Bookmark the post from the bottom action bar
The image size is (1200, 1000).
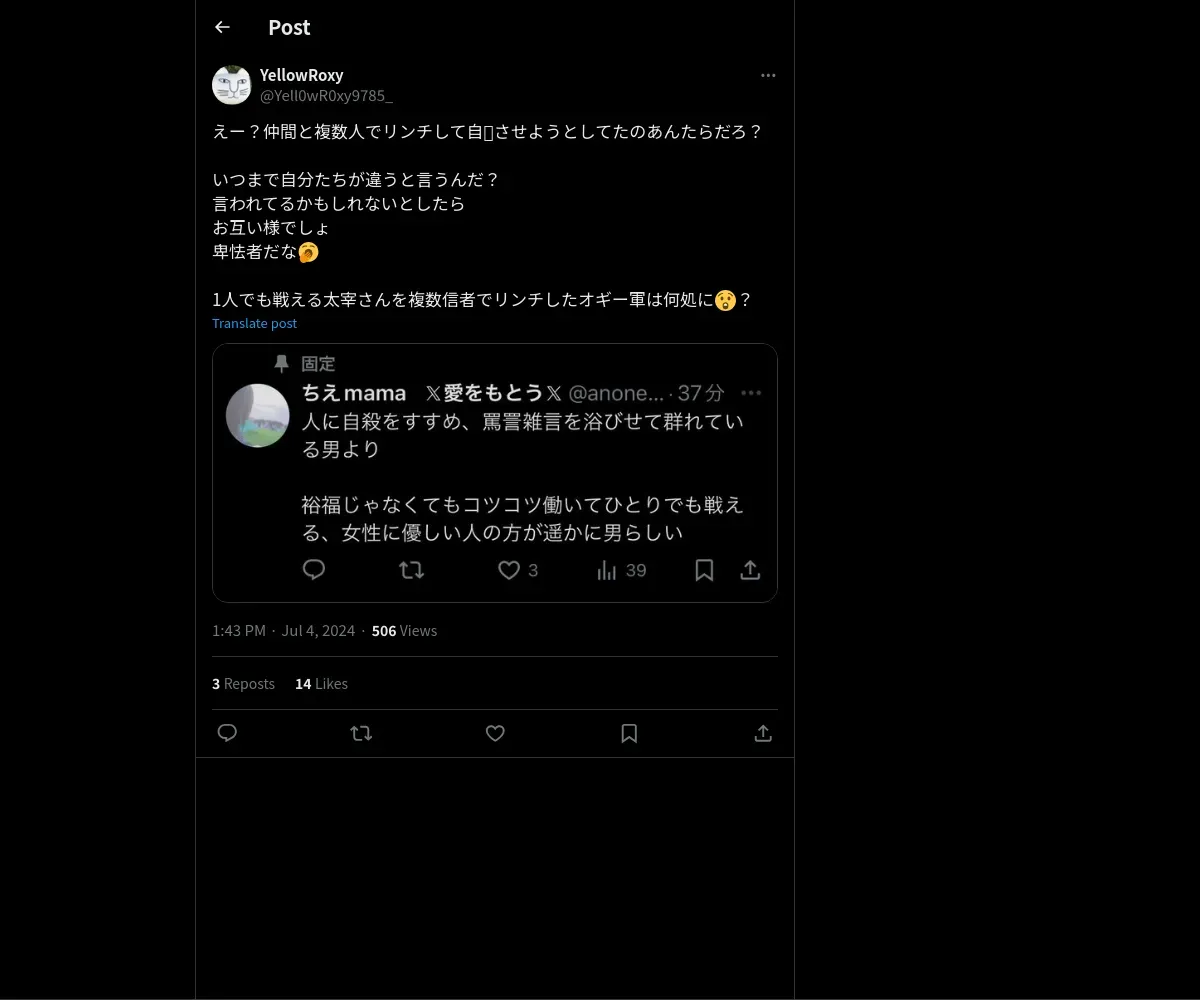(x=629, y=733)
